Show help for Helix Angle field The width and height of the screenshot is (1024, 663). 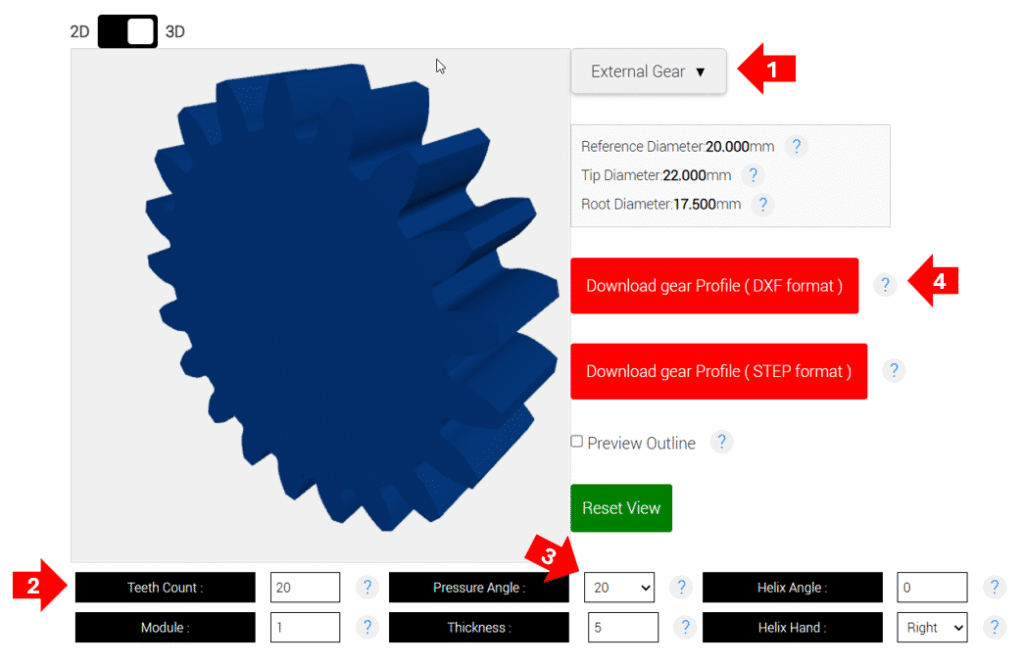[x=994, y=587]
